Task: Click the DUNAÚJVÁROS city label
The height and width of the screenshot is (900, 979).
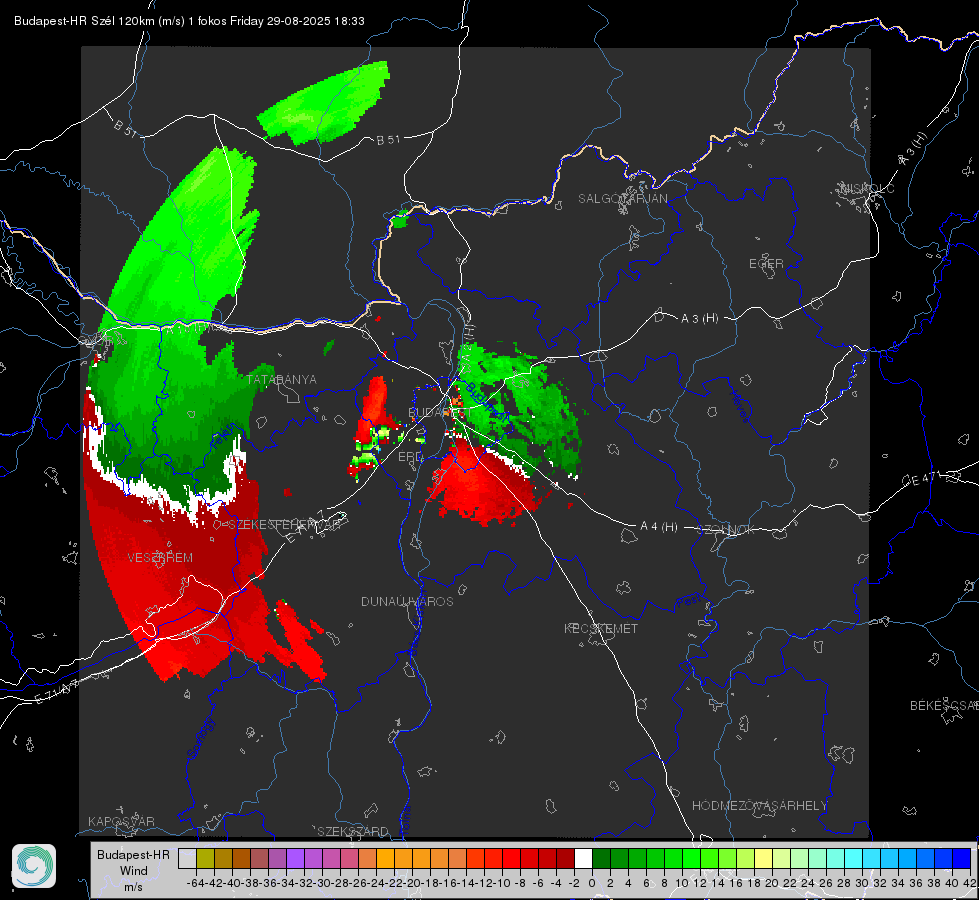Action: click(407, 601)
